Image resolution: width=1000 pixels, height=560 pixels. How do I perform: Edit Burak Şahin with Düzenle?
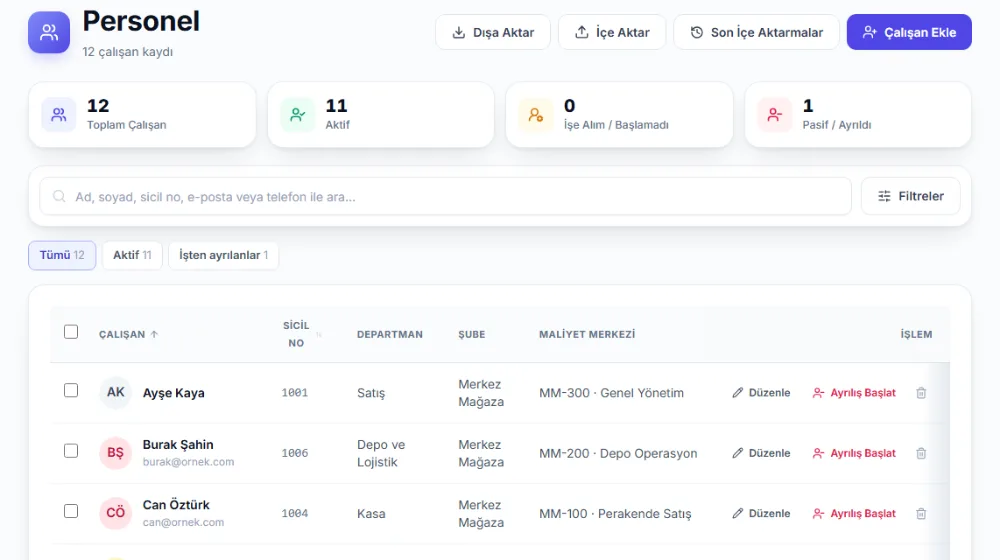761,453
